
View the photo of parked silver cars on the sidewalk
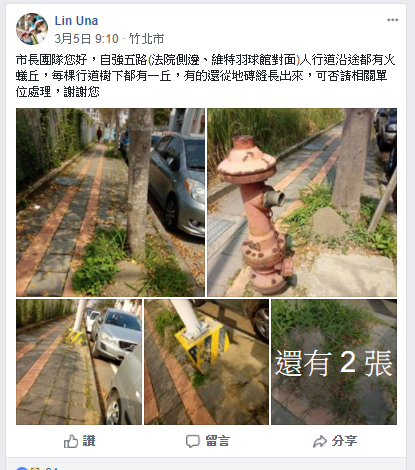click(x=79, y=362)
